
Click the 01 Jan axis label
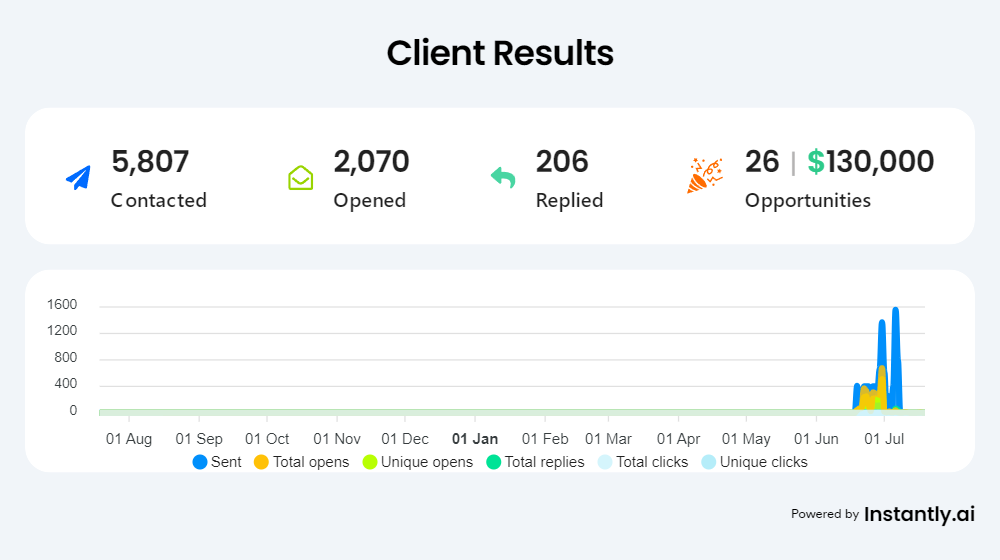(475, 439)
